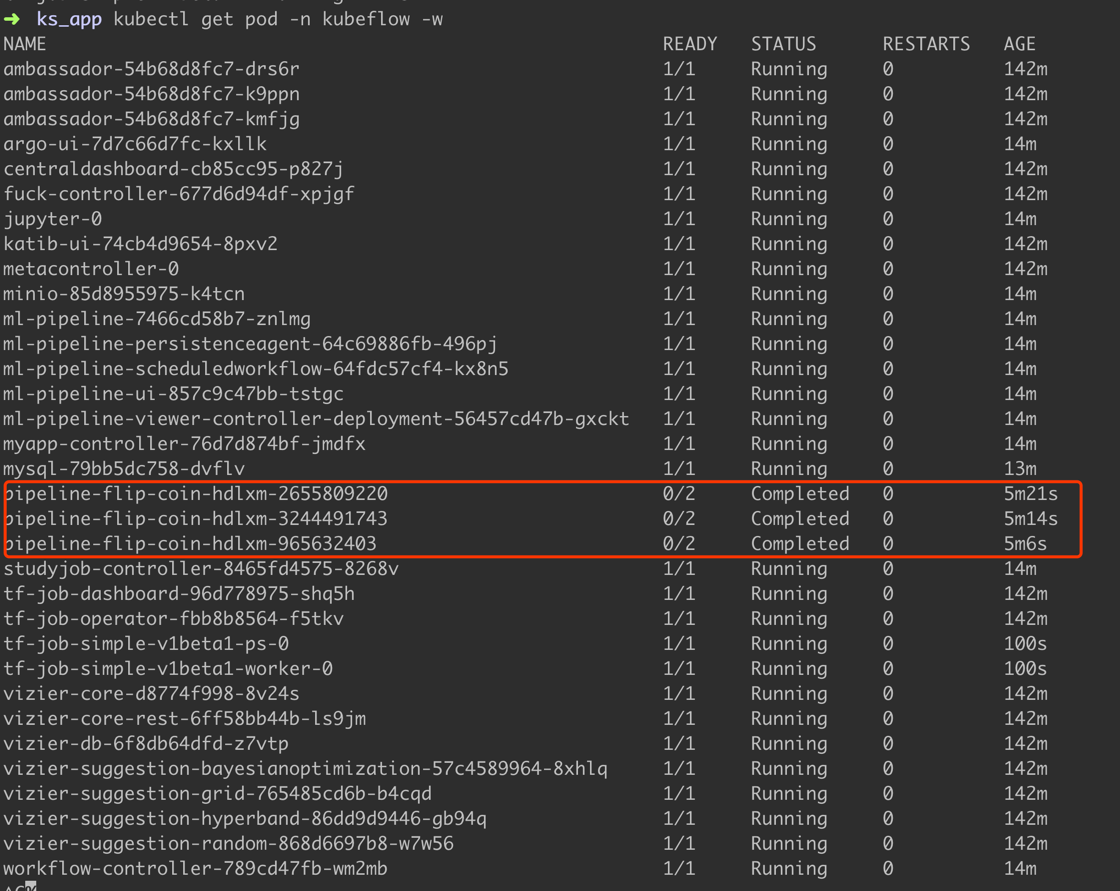
Task: Click the AGE column header
Action: click(x=1020, y=44)
